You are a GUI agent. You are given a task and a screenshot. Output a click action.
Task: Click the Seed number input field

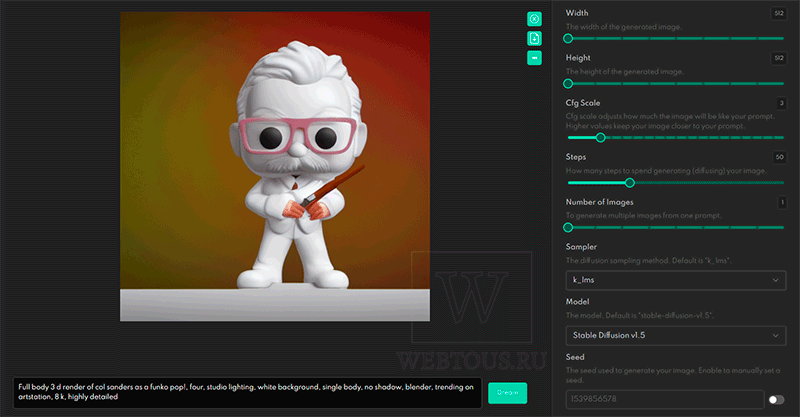coord(665,399)
